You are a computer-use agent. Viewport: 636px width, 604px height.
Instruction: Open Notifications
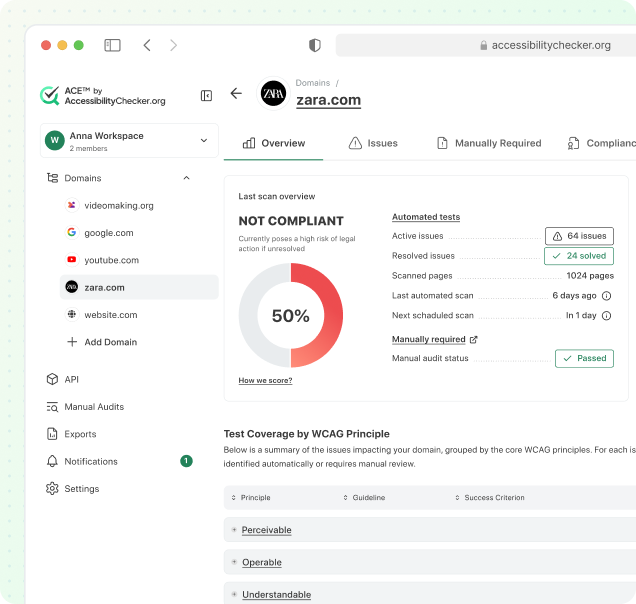click(91, 462)
